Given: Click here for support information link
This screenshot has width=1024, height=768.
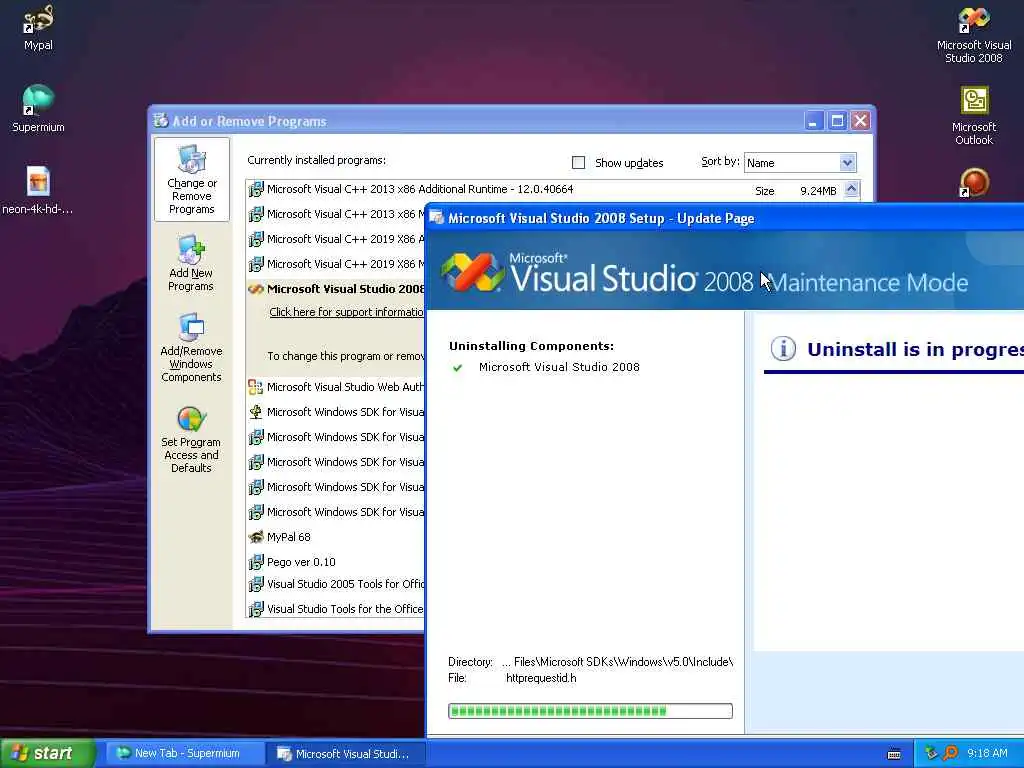Looking at the screenshot, I should (x=347, y=312).
